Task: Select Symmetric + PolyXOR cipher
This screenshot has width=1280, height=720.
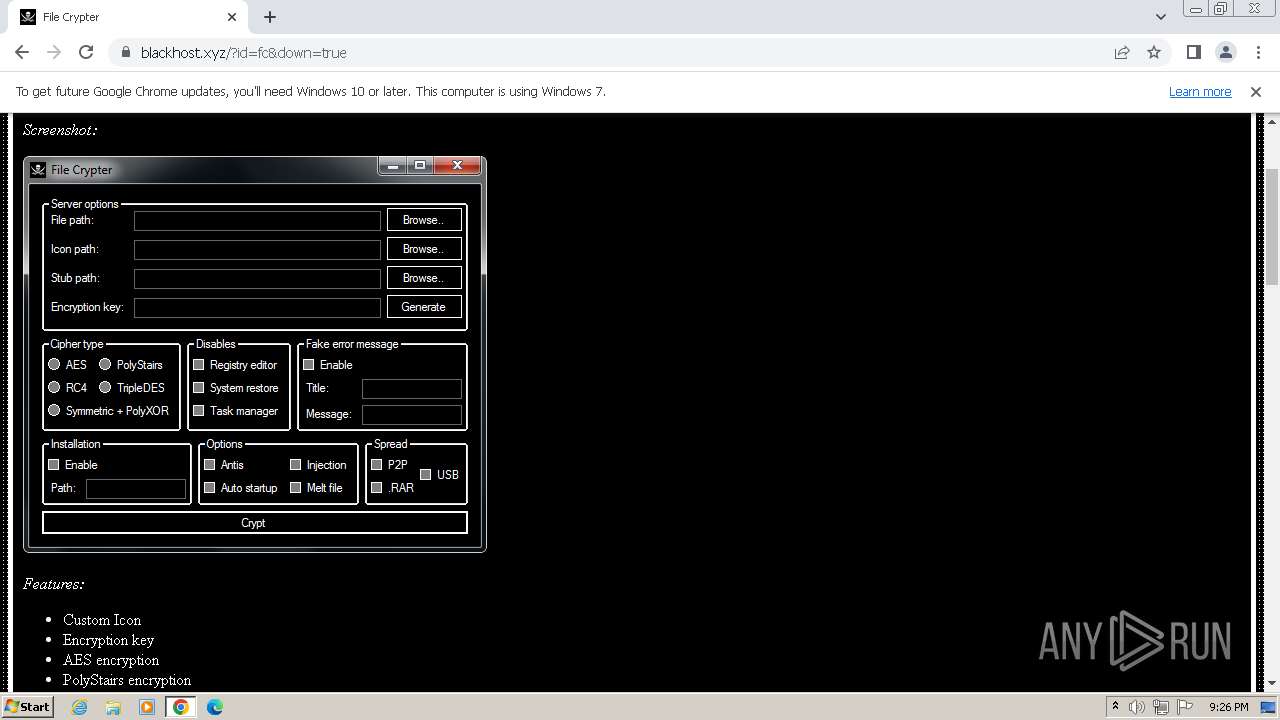Action: tap(55, 411)
